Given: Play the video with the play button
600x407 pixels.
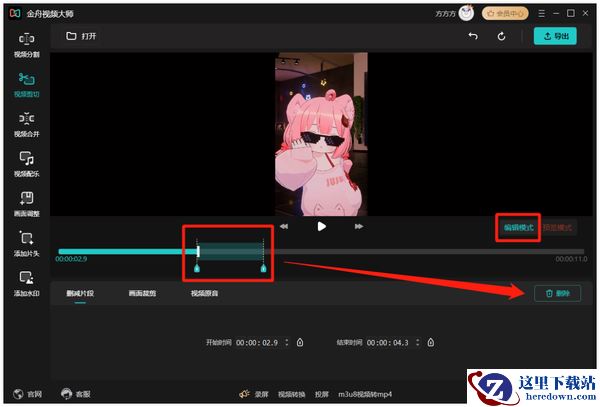Looking at the screenshot, I should [321, 226].
